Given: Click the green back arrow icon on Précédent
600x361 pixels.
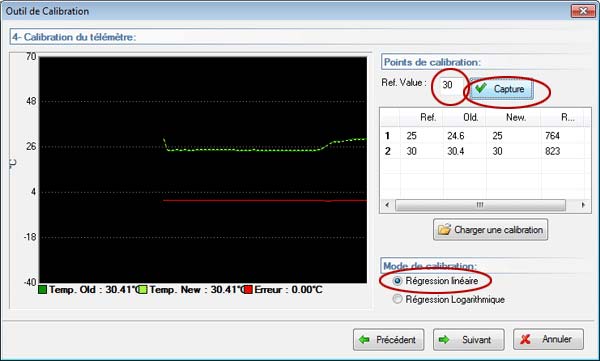Looking at the screenshot, I should 364,340.
